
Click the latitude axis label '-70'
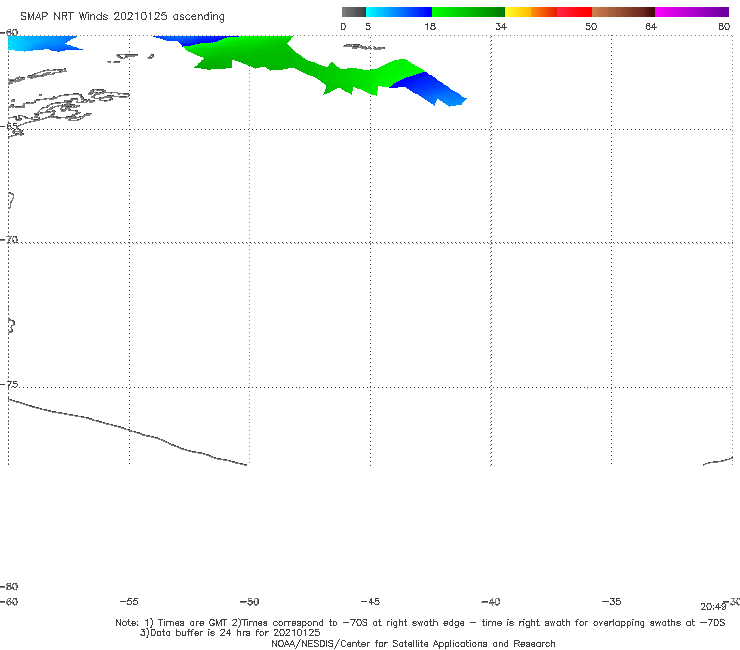(9, 239)
